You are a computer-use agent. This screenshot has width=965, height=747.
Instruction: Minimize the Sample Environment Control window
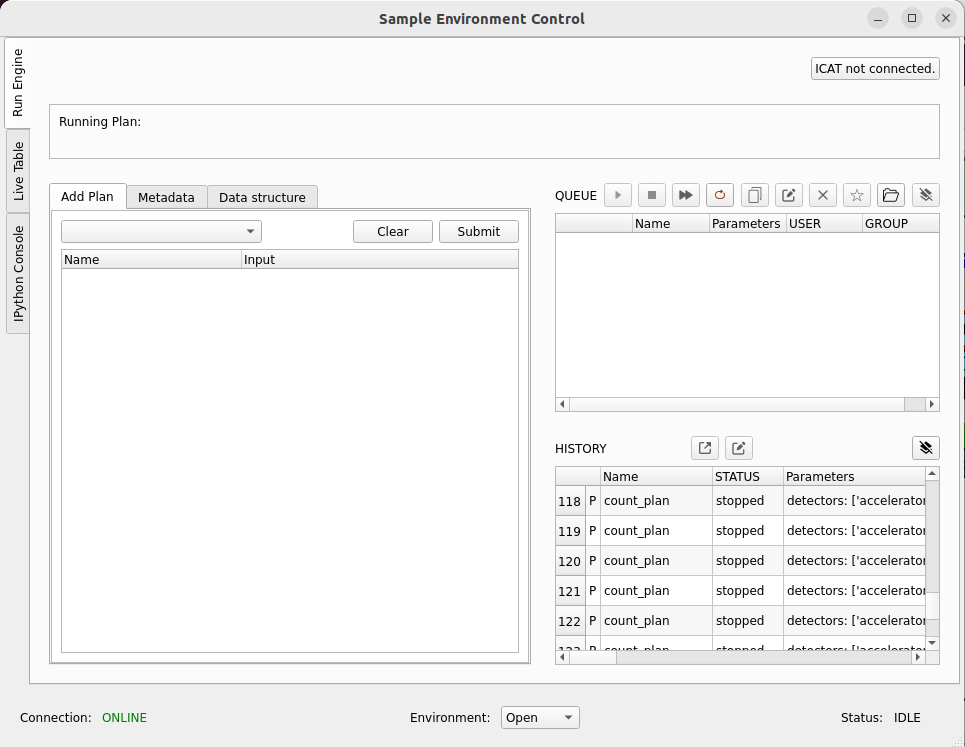878,18
